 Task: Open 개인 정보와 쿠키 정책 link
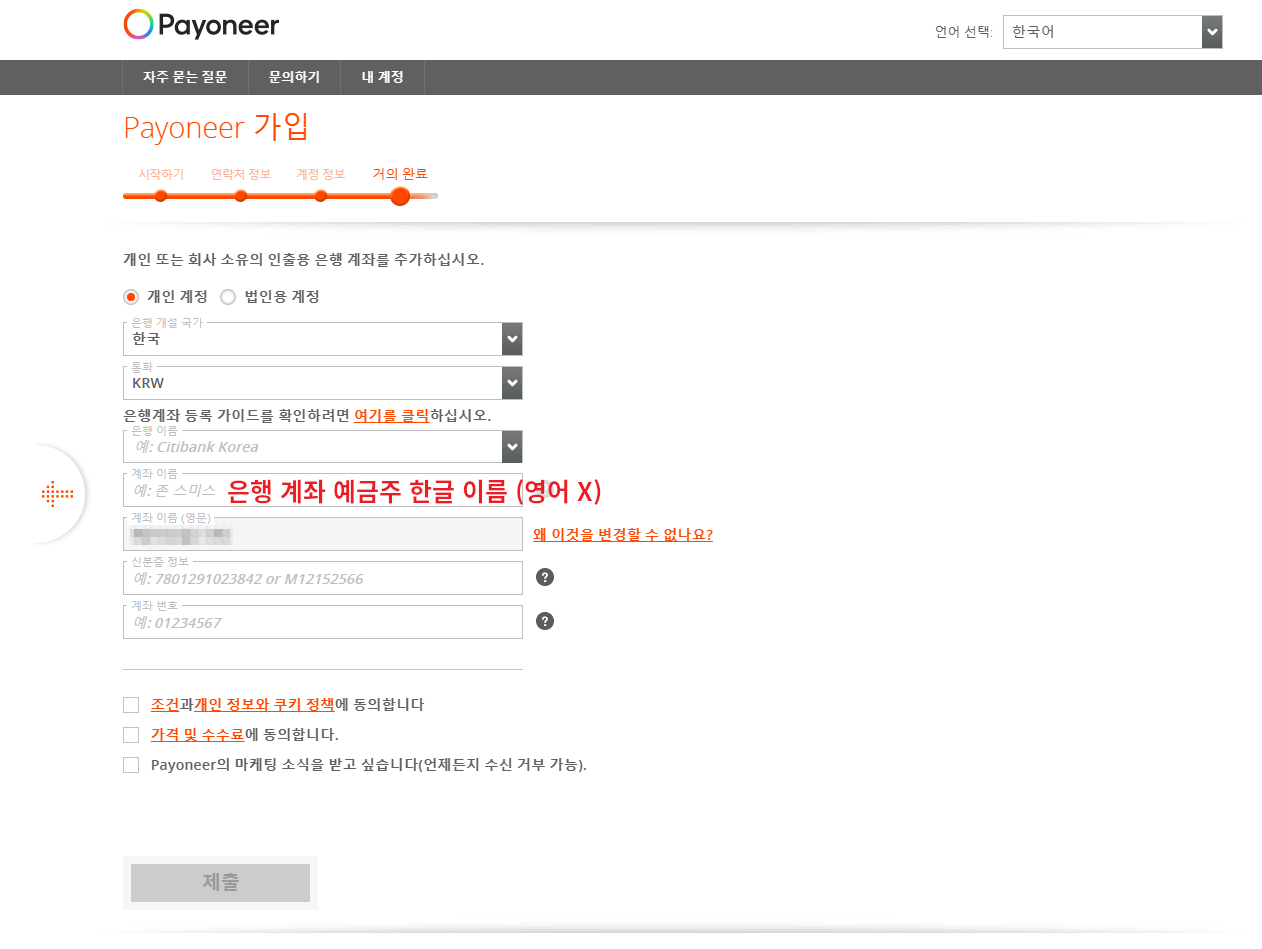[265, 705]
